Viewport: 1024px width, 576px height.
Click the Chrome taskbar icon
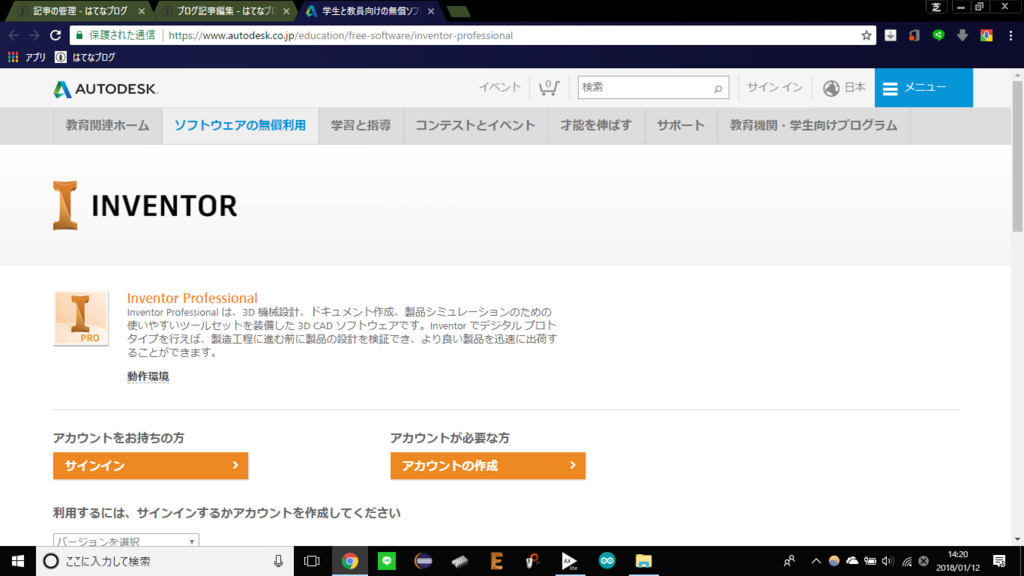tap(350, 561)
